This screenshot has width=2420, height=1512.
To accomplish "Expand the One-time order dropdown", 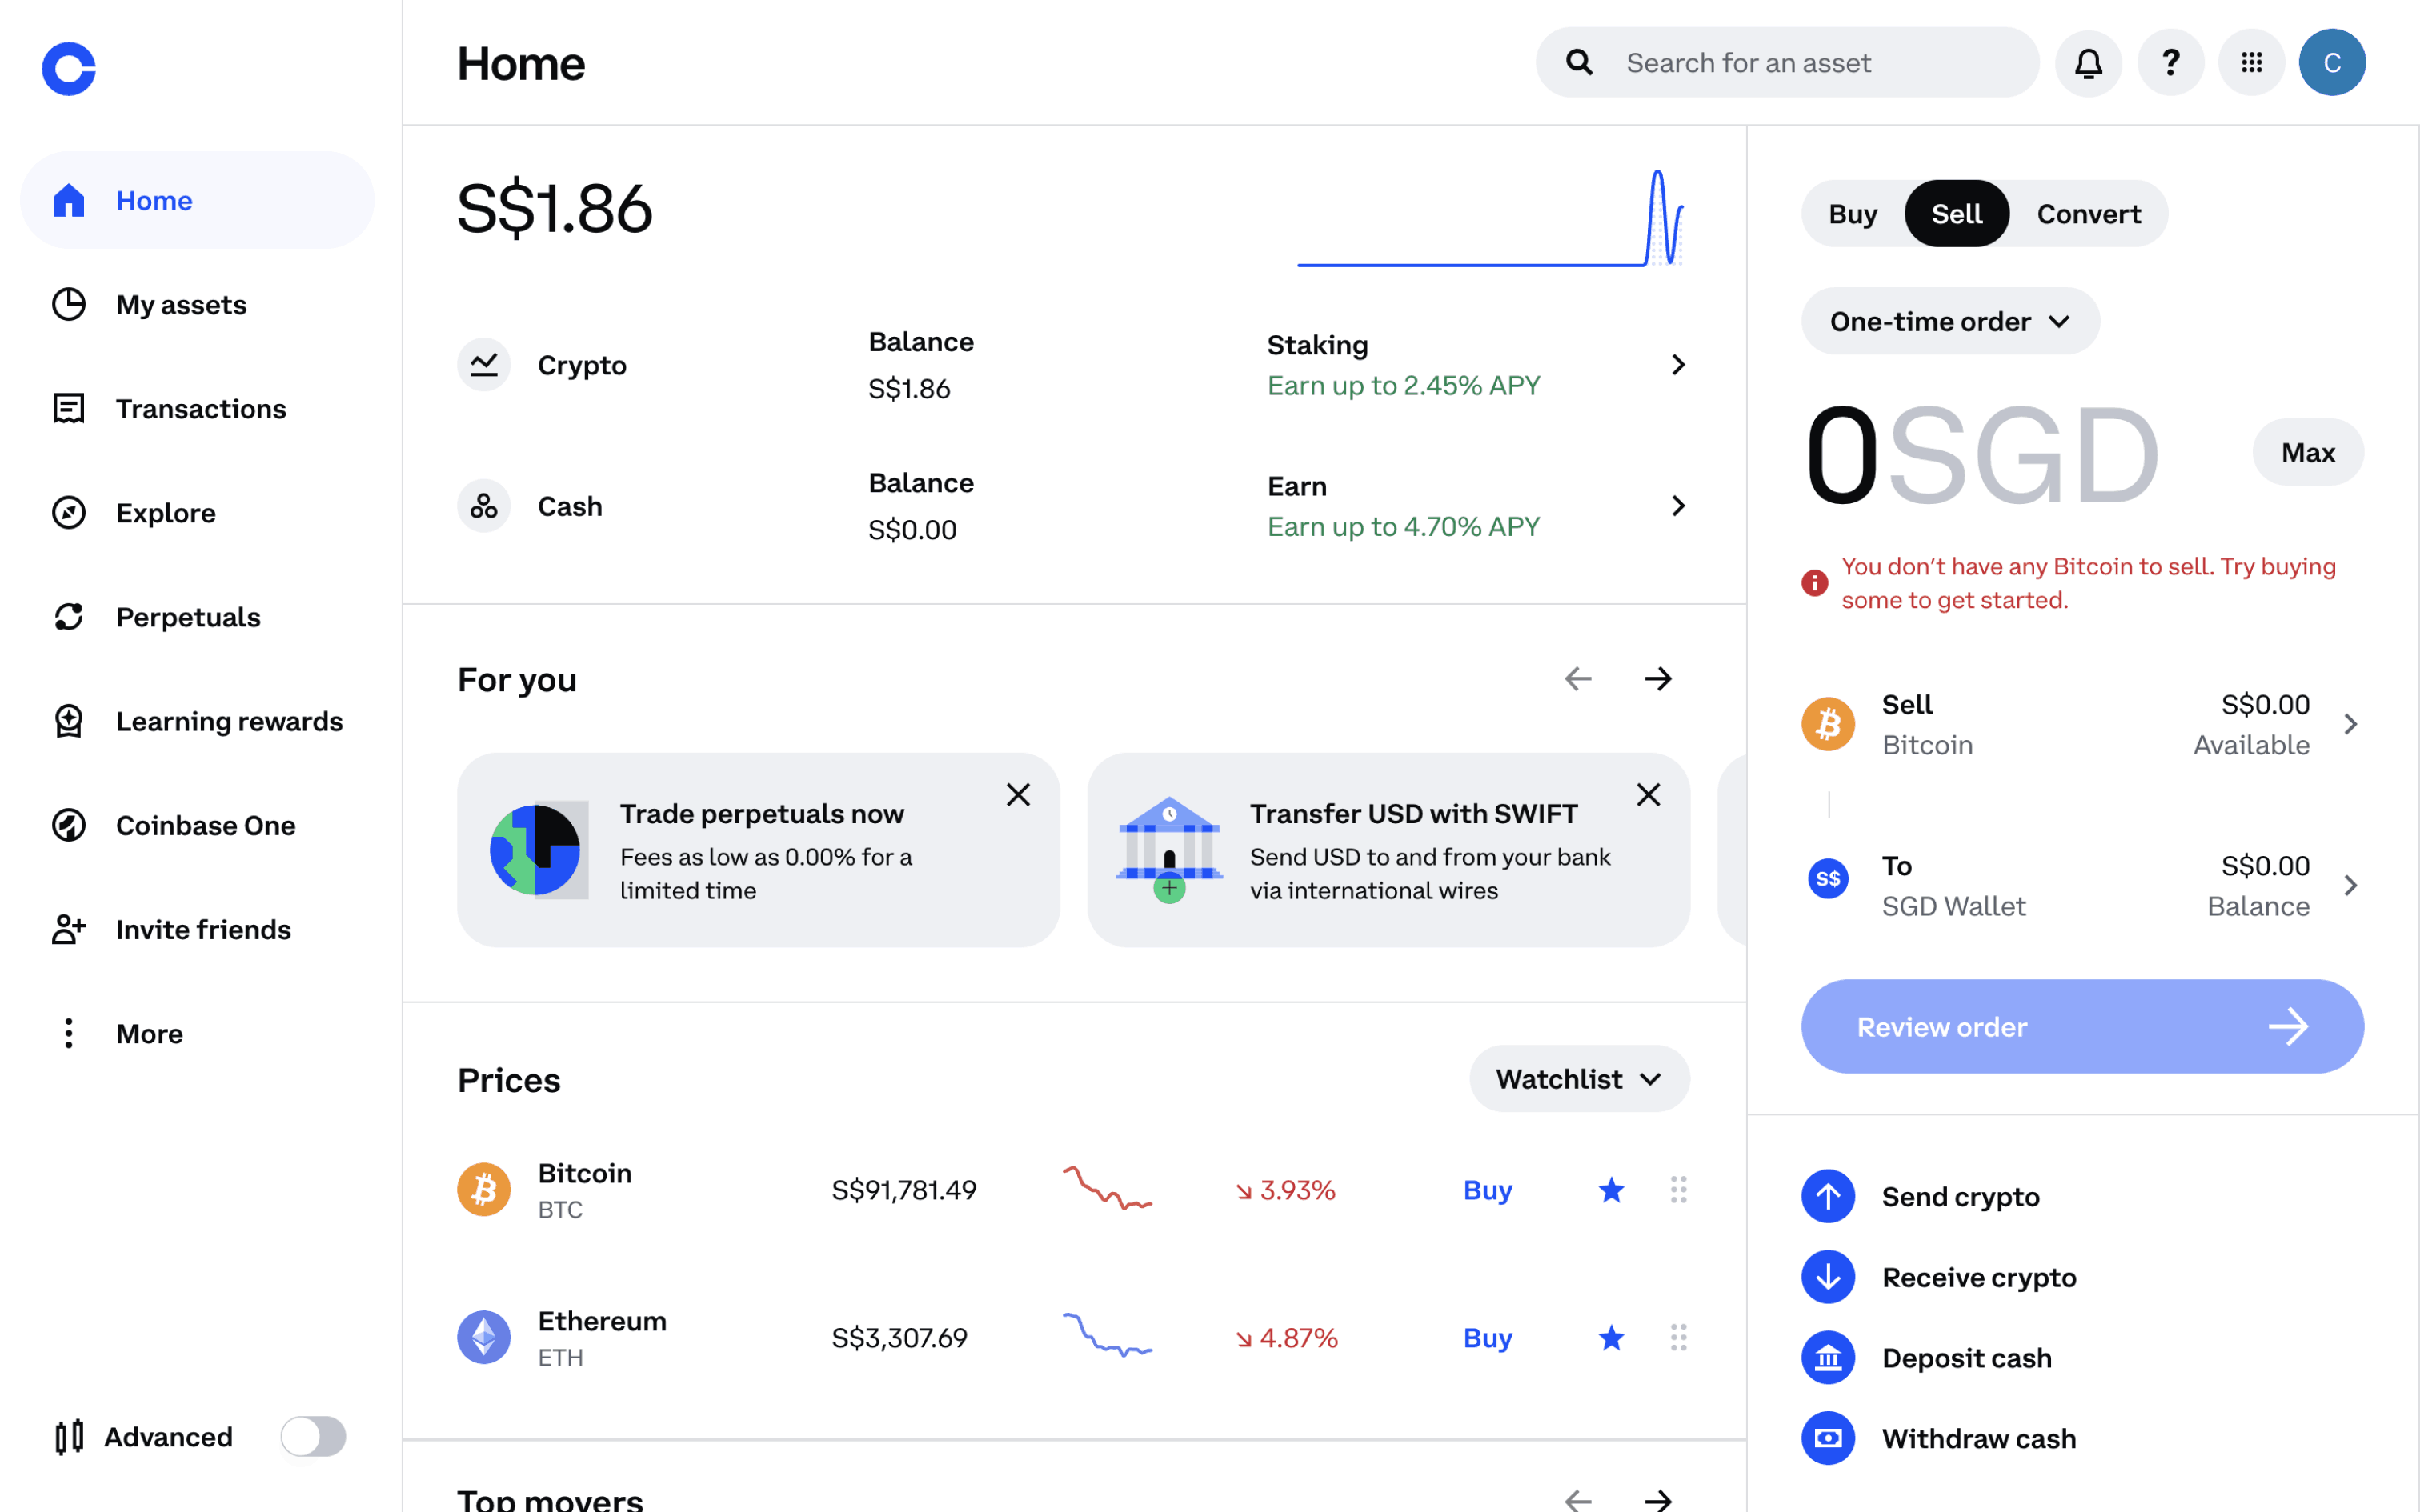I will pos(1949,321).
